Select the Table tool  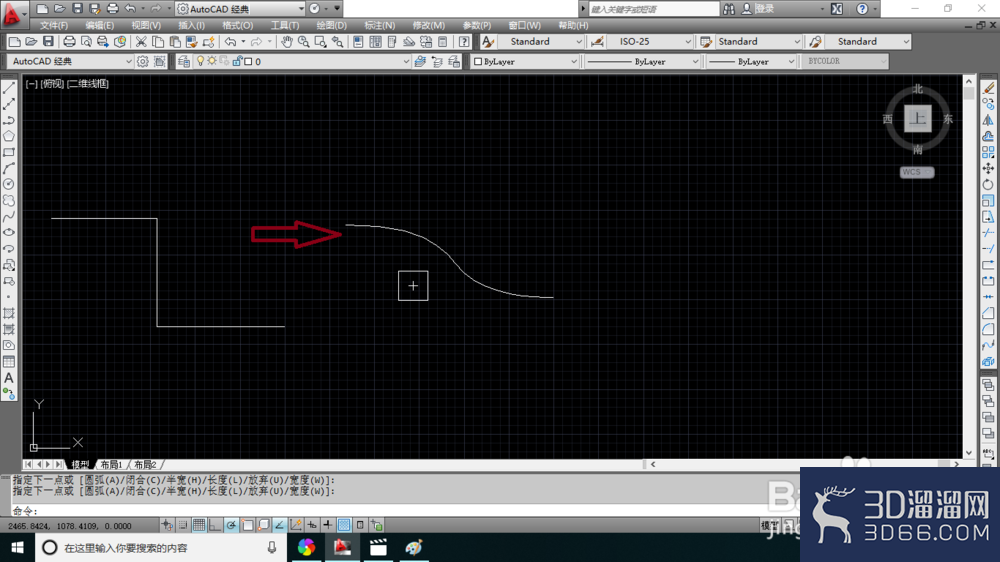(9, 362)
